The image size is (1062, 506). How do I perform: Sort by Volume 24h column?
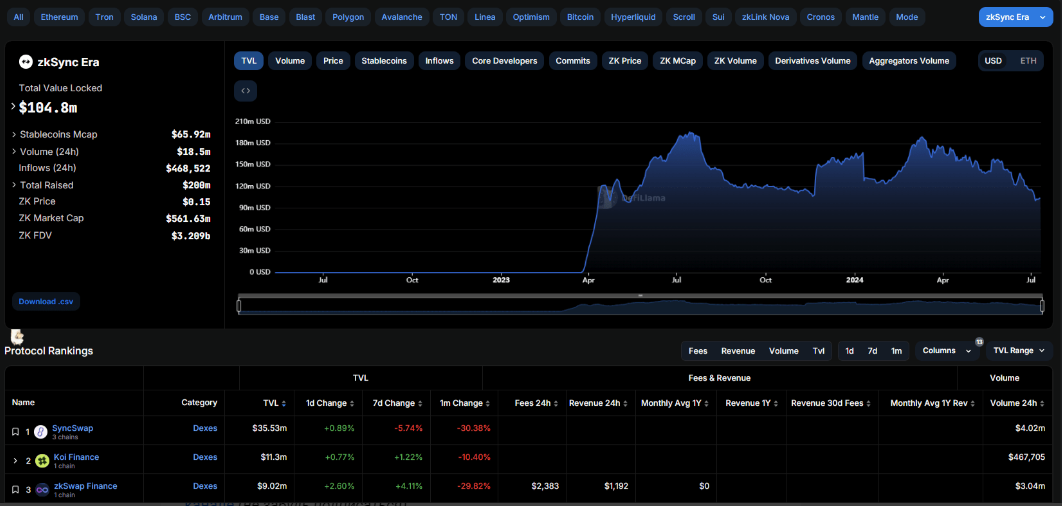click(x=1042, y=403)
